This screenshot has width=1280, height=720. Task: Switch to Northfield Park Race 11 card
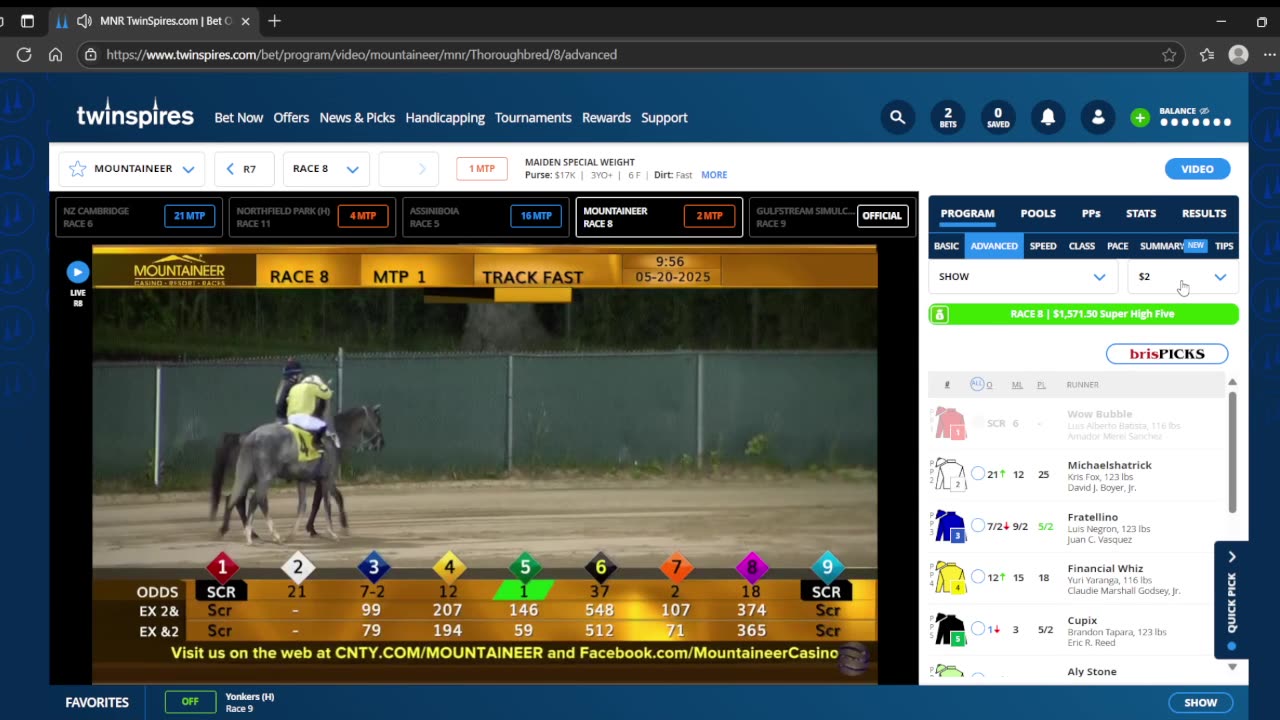[312, 217]
